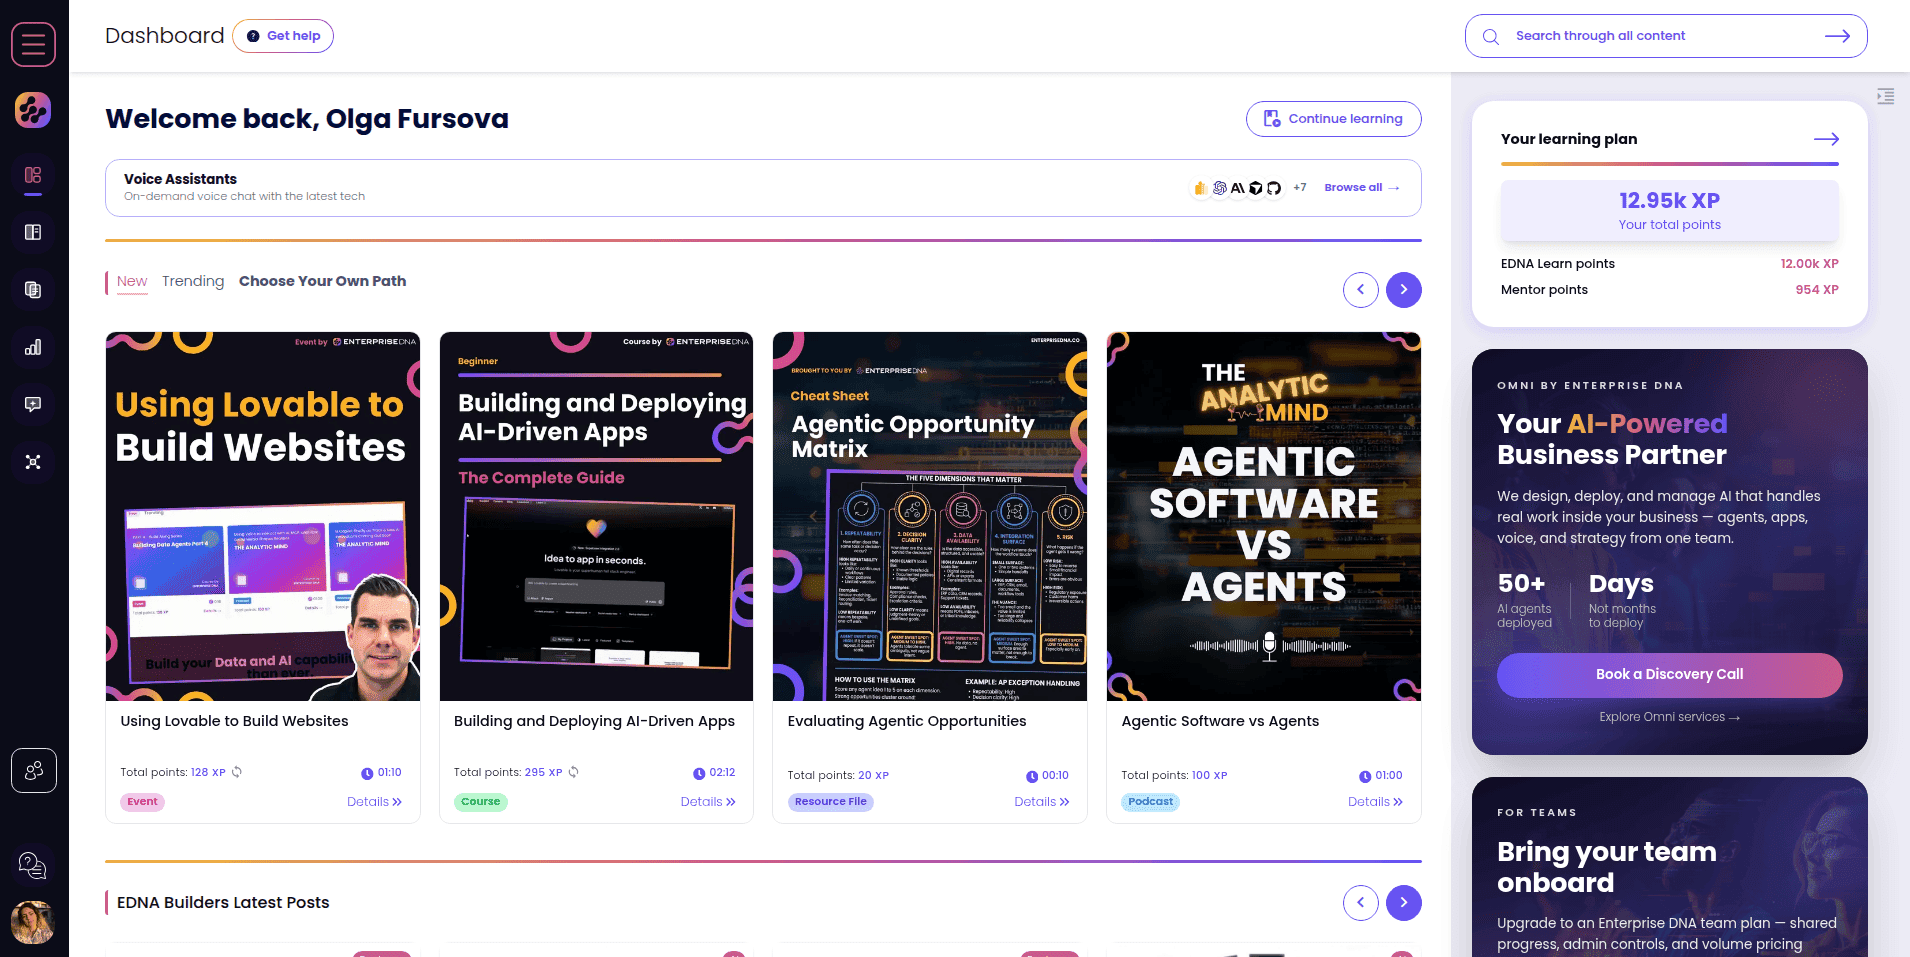Click the Voice Assistants heading
This screenshot has height=957, width=1910.
point(180,179)
